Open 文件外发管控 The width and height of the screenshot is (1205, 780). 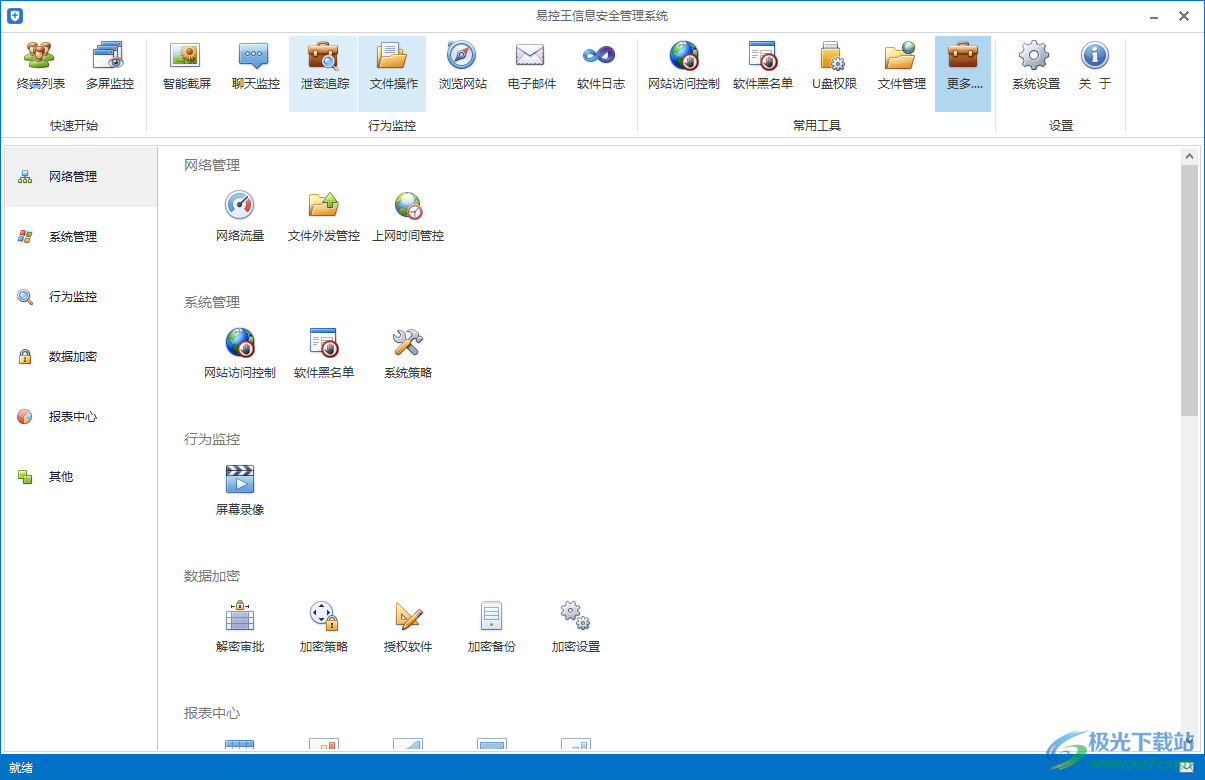click(x=324, y=216)
